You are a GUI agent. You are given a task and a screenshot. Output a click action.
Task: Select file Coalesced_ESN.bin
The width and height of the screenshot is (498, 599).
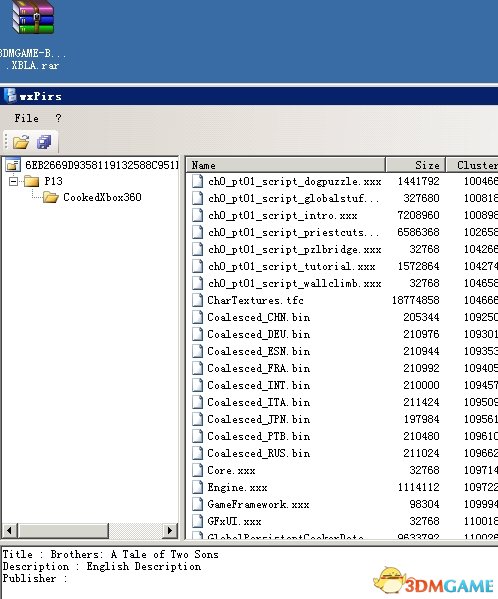coord(259,351)
